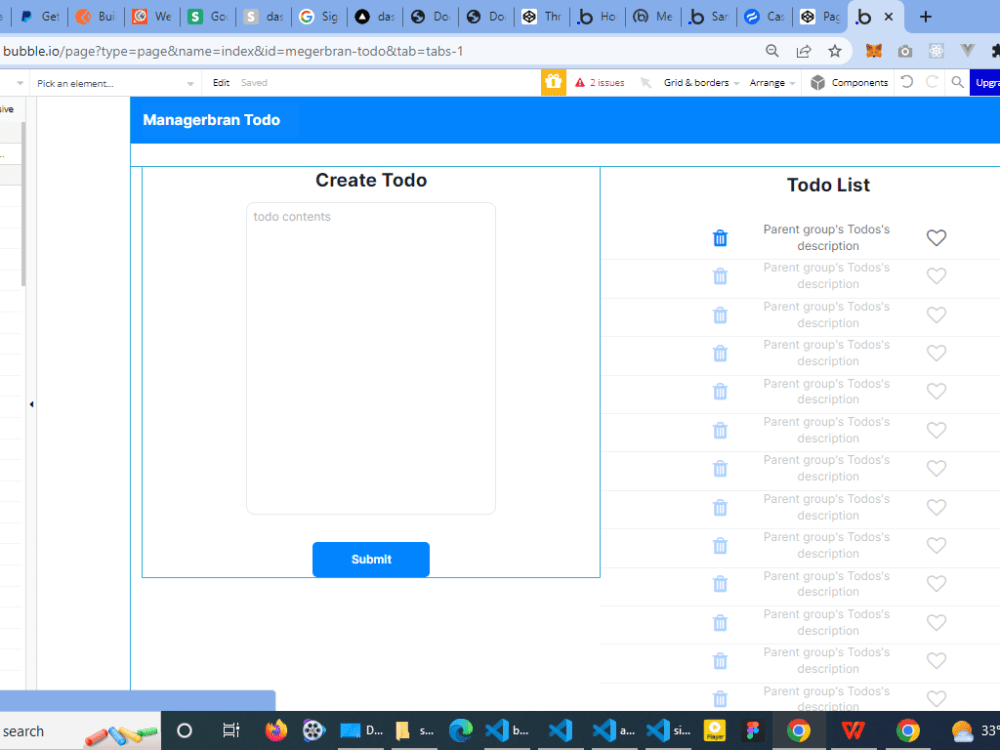Open the File Explorer 's...' taskbar item
This screenshot has height=750, width=1000.
coord(415,730)
